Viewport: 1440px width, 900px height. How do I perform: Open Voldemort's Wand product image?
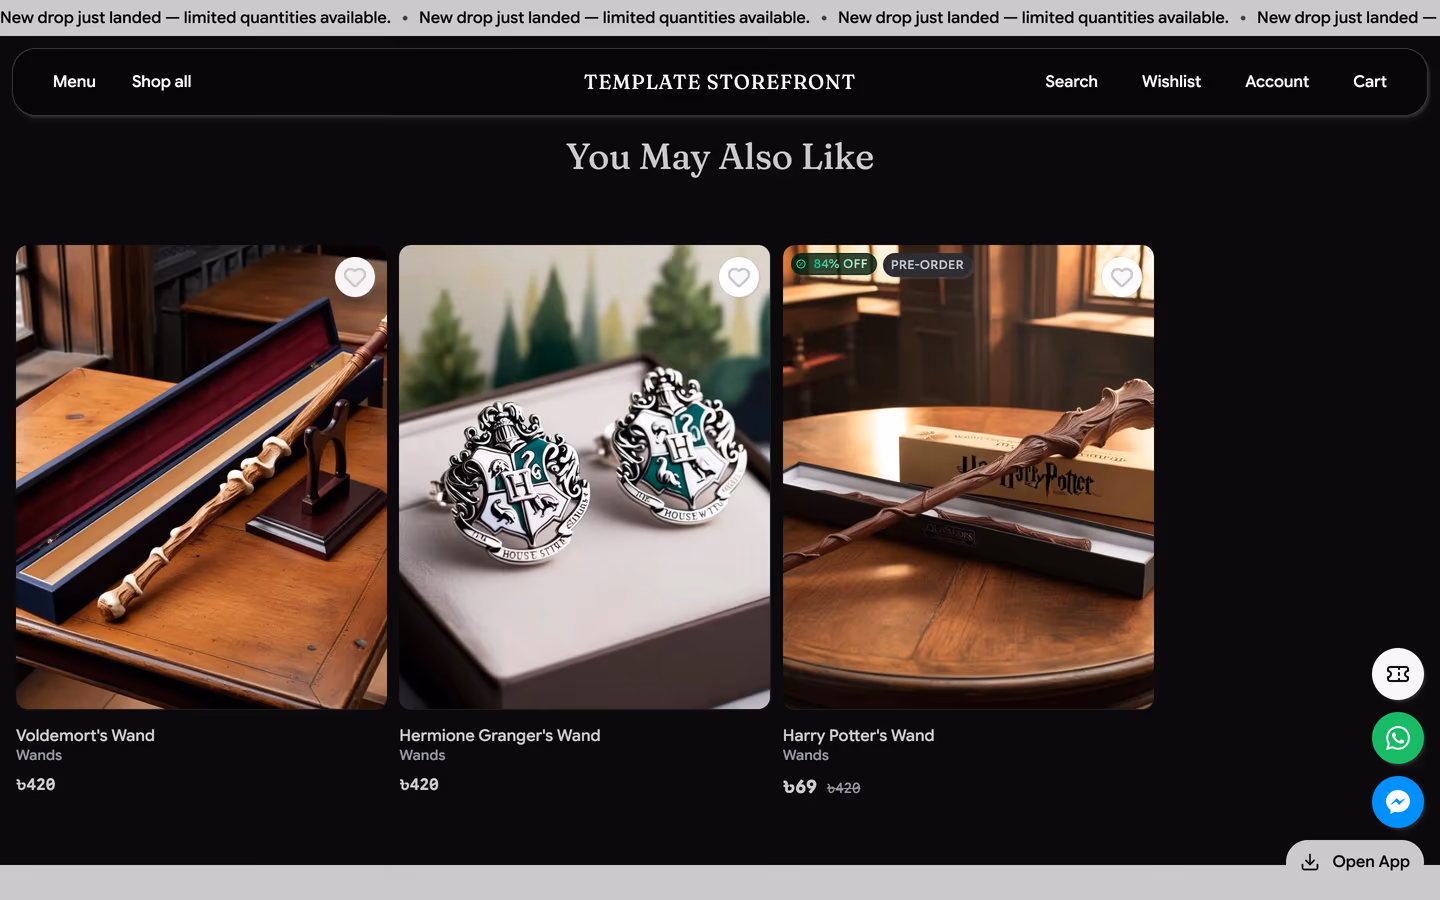click(x=201, y=477)
